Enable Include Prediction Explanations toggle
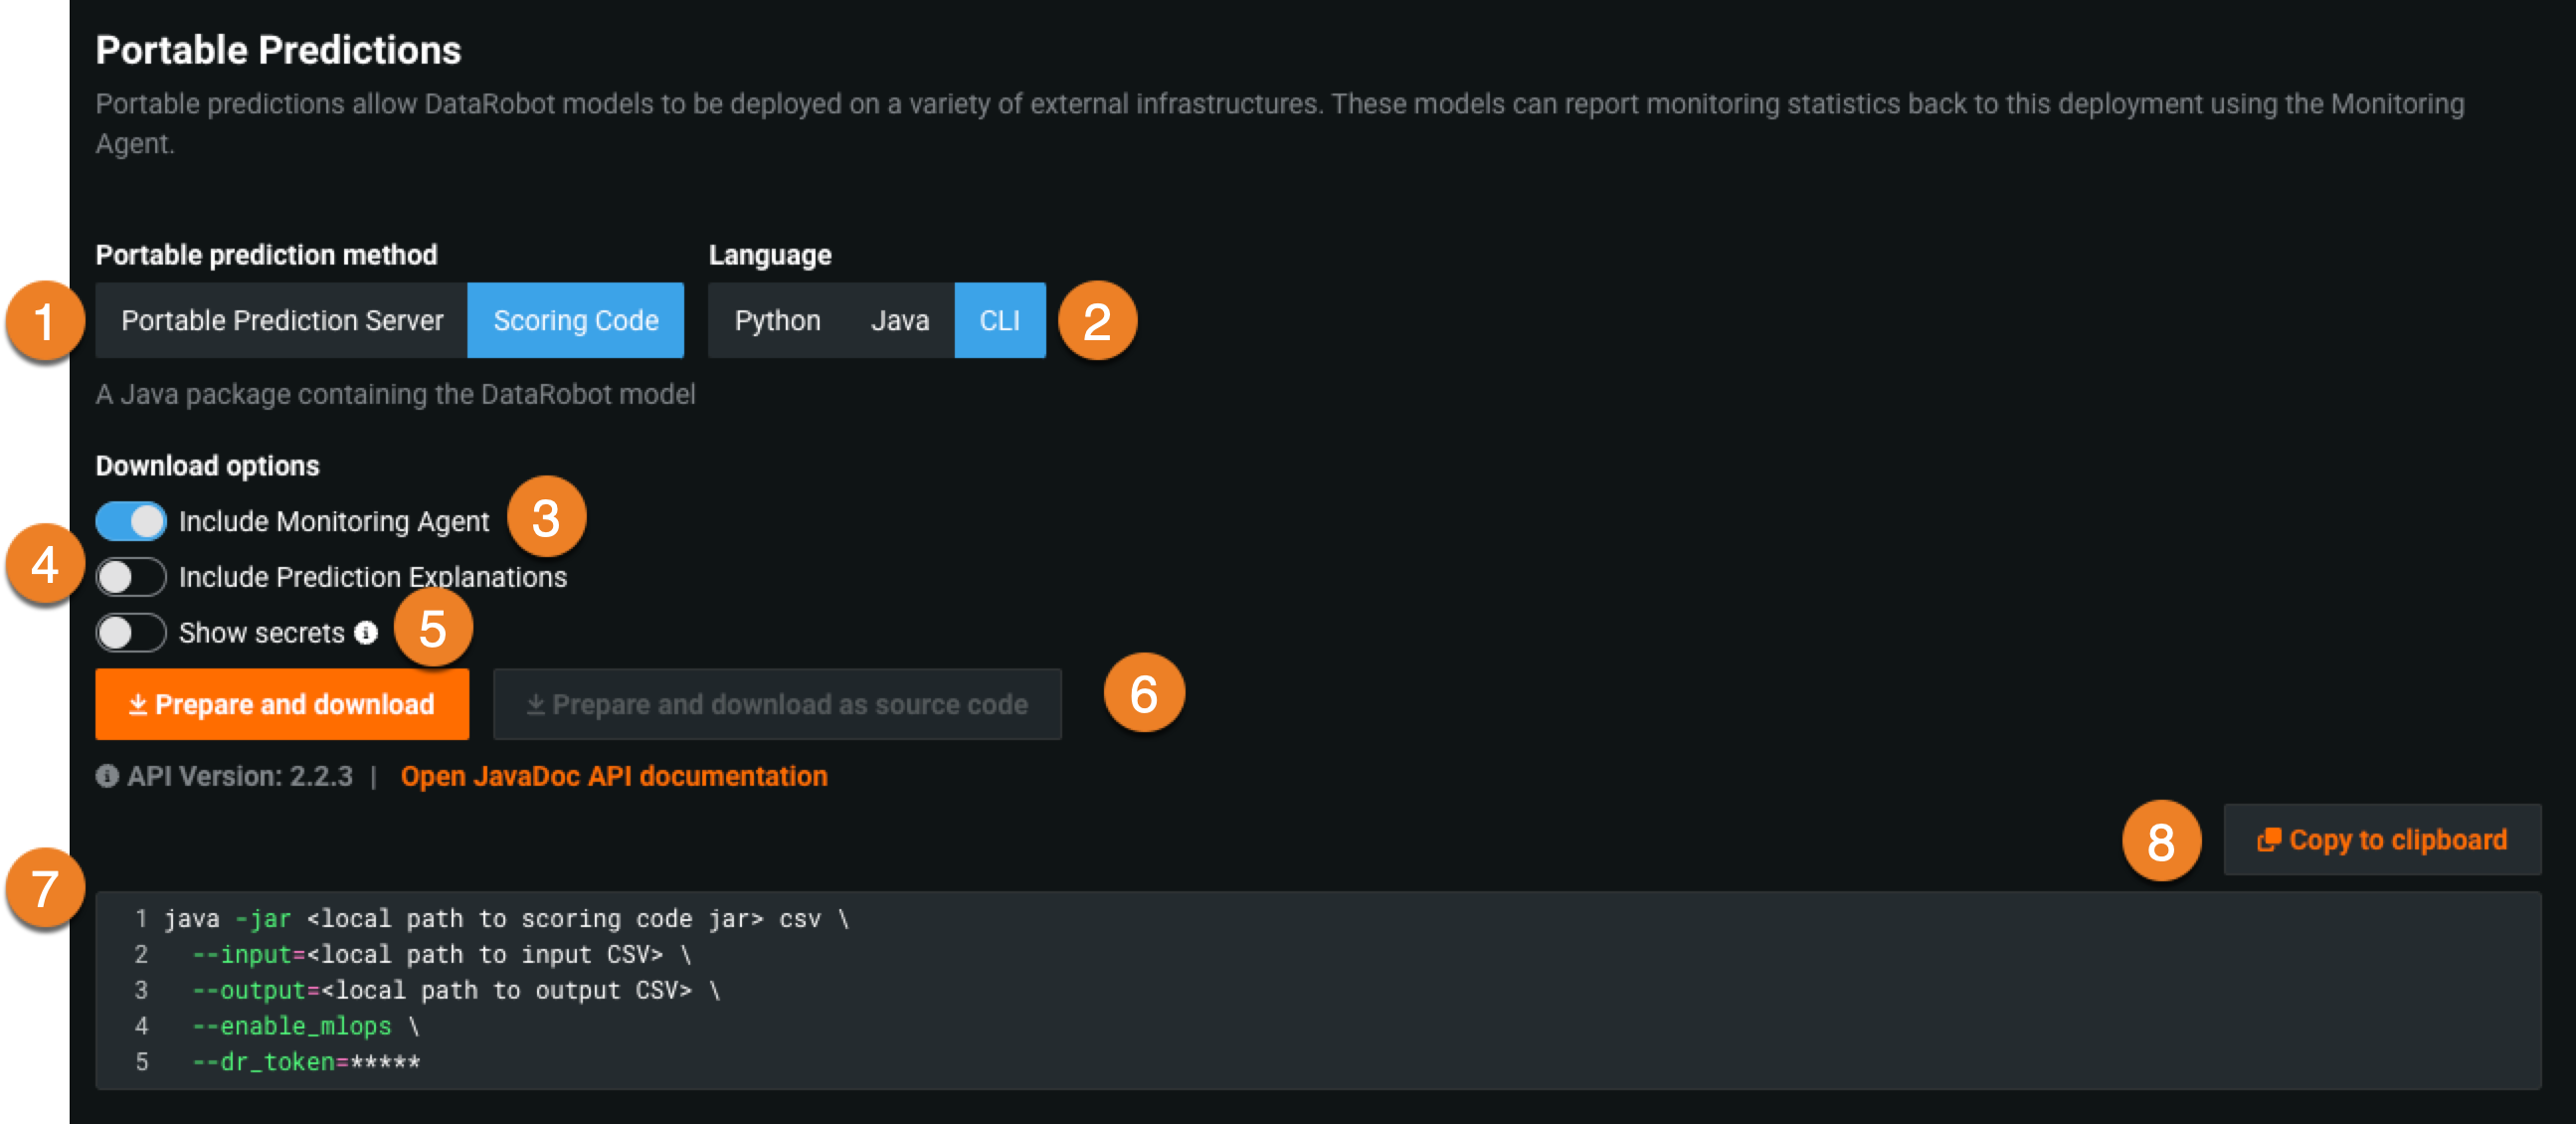Viewport: 2576px width, 1124px height. (131, 577)
